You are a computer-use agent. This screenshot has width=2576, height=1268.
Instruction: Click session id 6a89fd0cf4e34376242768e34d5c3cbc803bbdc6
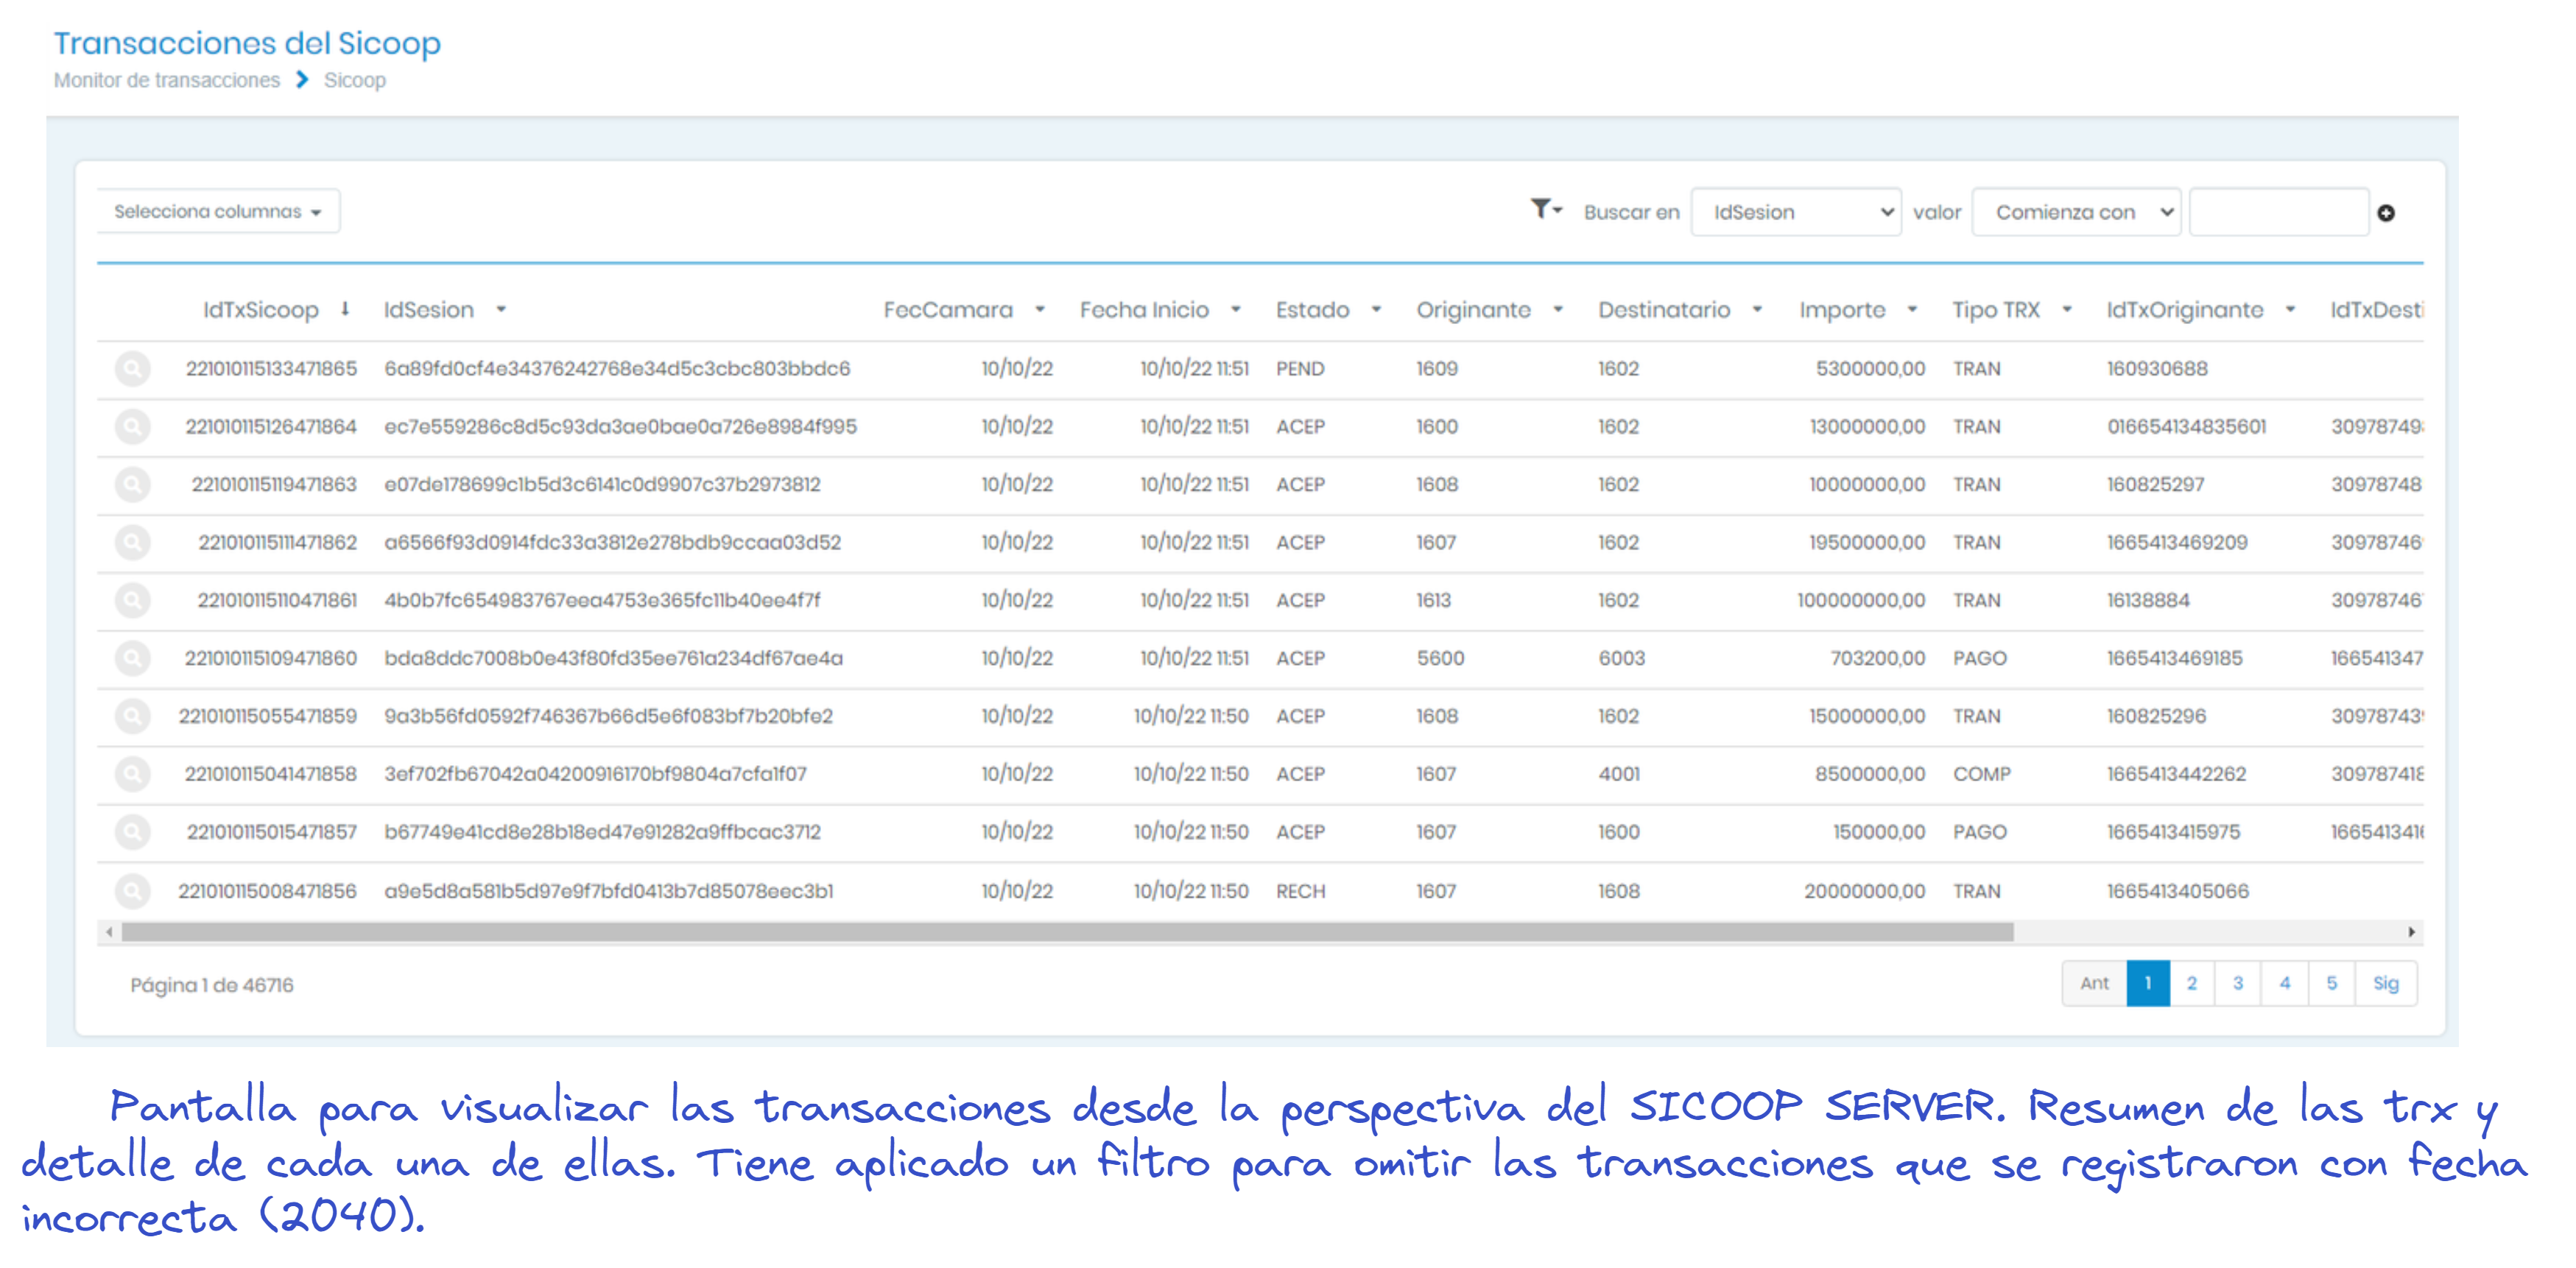tap(617, 369)
